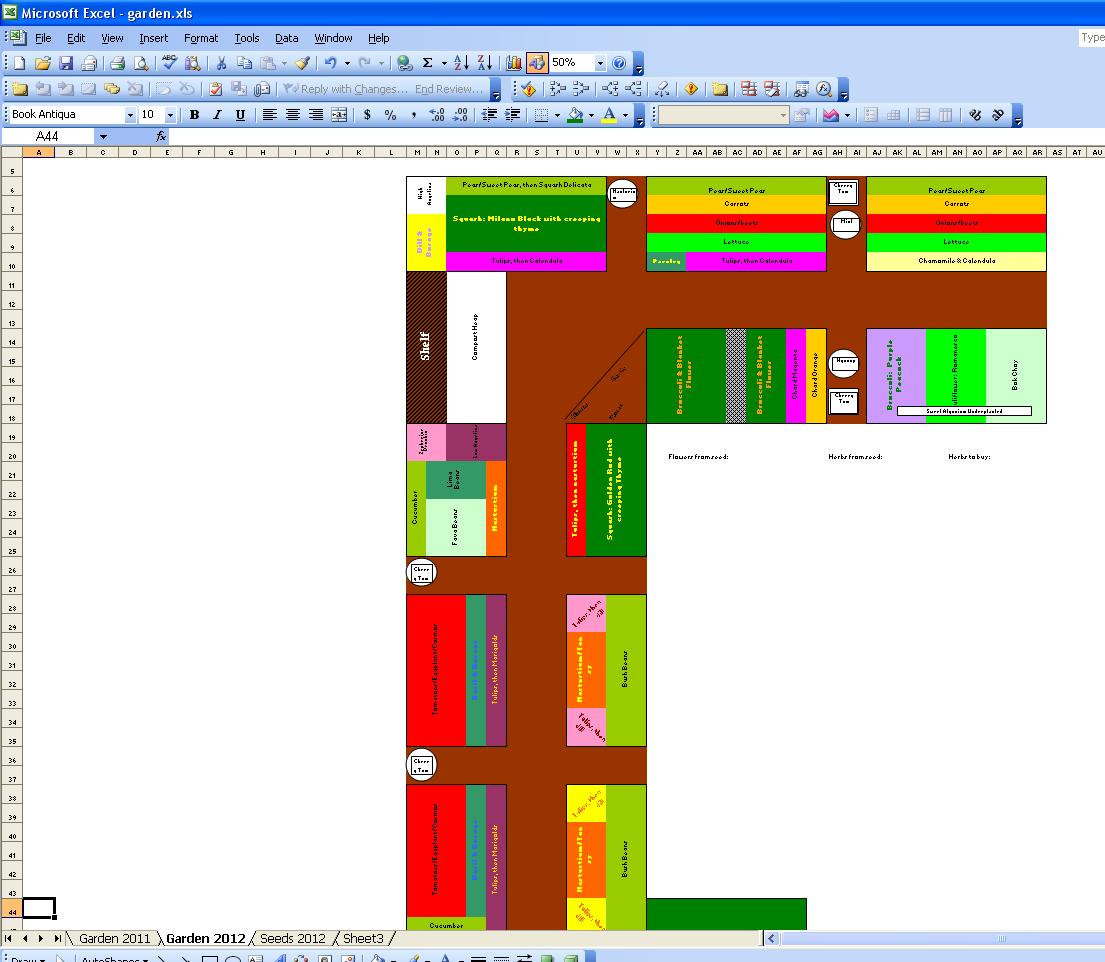Launch the Chart Wizard icon
Screen dimensions: 1105x962
(514, 63)
